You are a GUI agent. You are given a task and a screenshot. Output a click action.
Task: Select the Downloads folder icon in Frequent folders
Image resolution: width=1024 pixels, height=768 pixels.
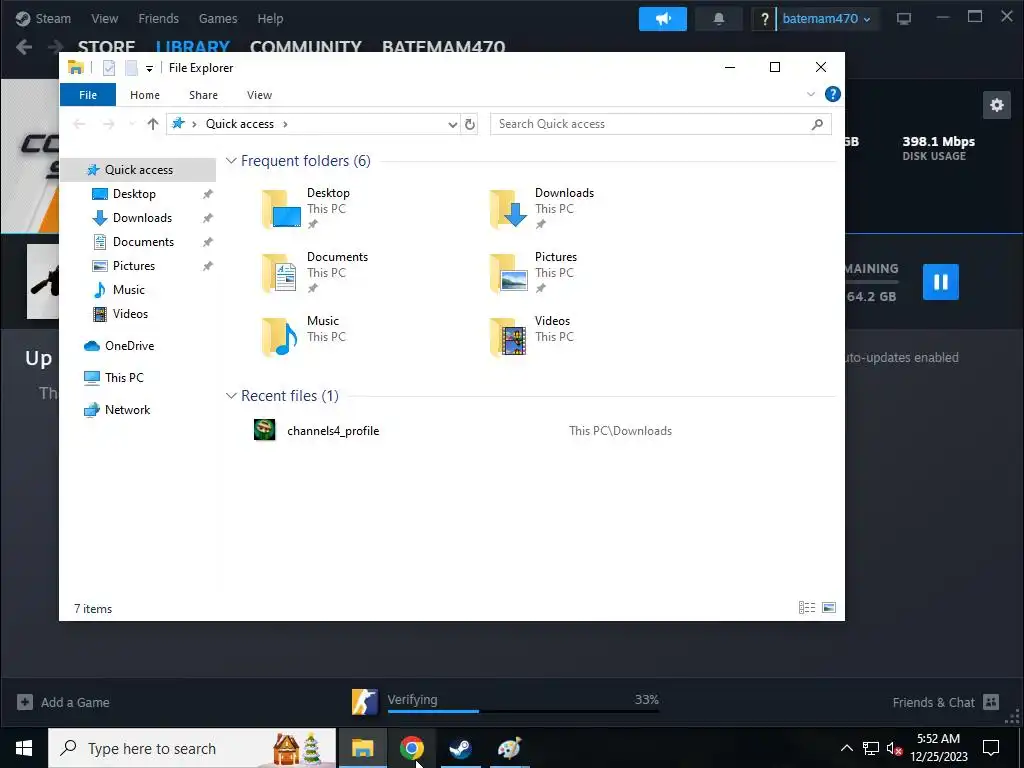click(509, 209)
